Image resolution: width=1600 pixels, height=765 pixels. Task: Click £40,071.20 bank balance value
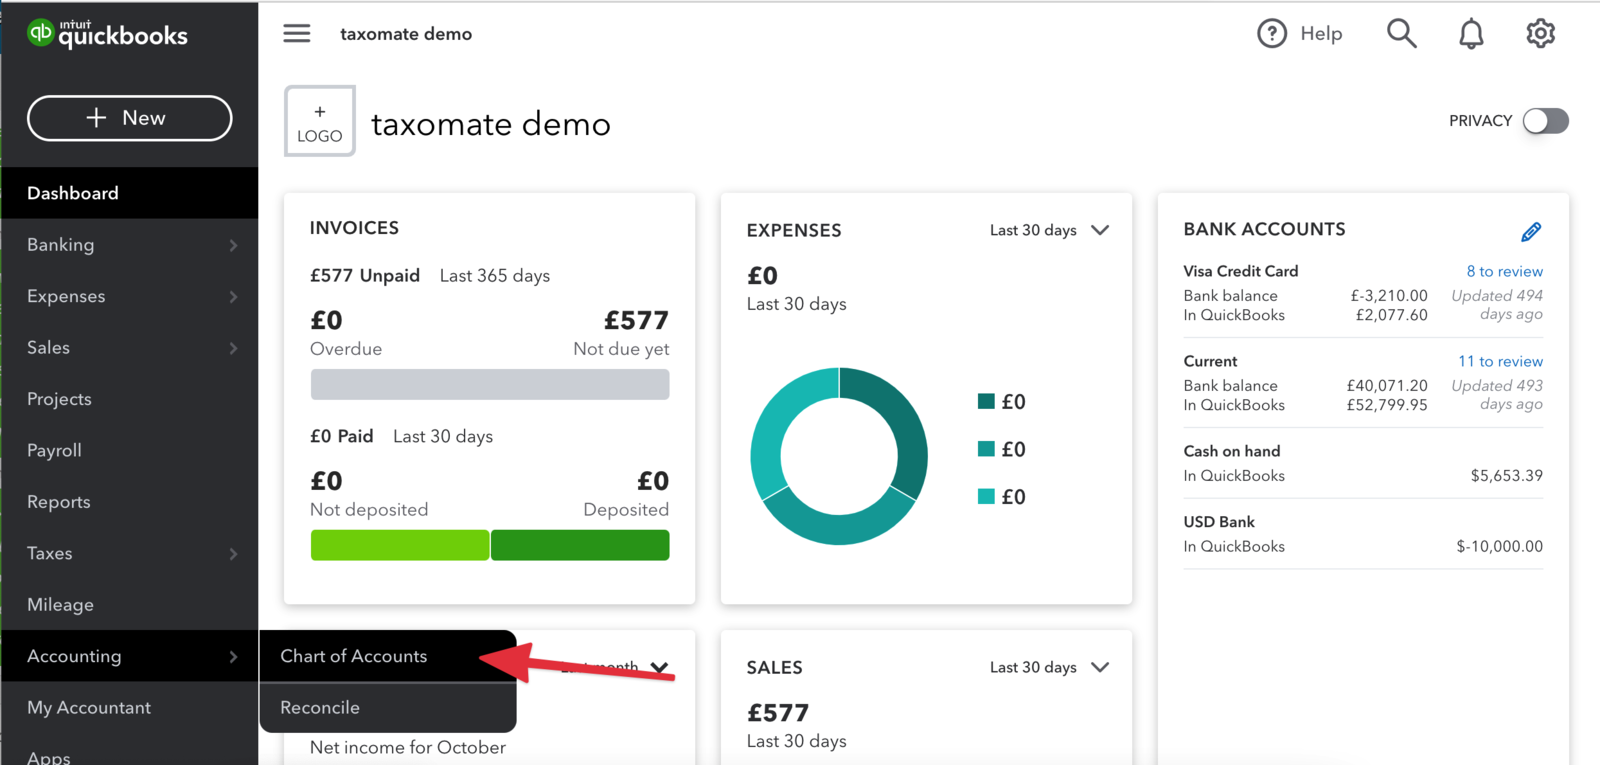1387,386
